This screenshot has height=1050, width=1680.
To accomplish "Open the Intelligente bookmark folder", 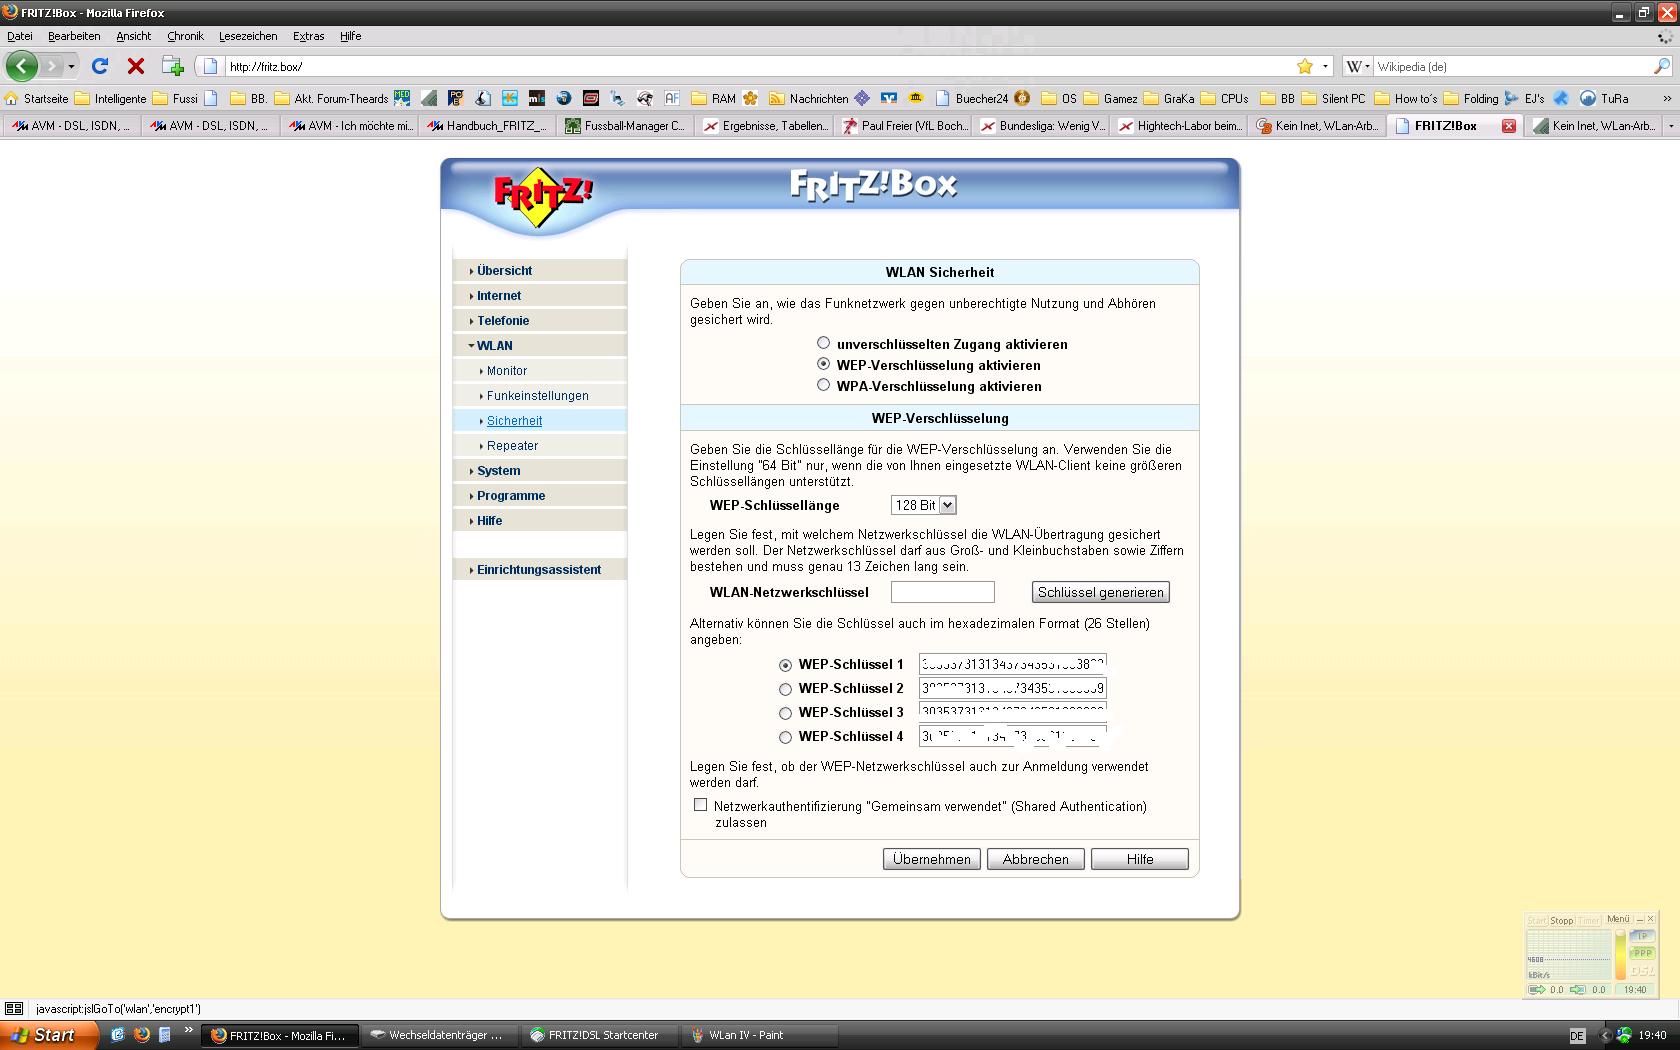I will (111, 98).
